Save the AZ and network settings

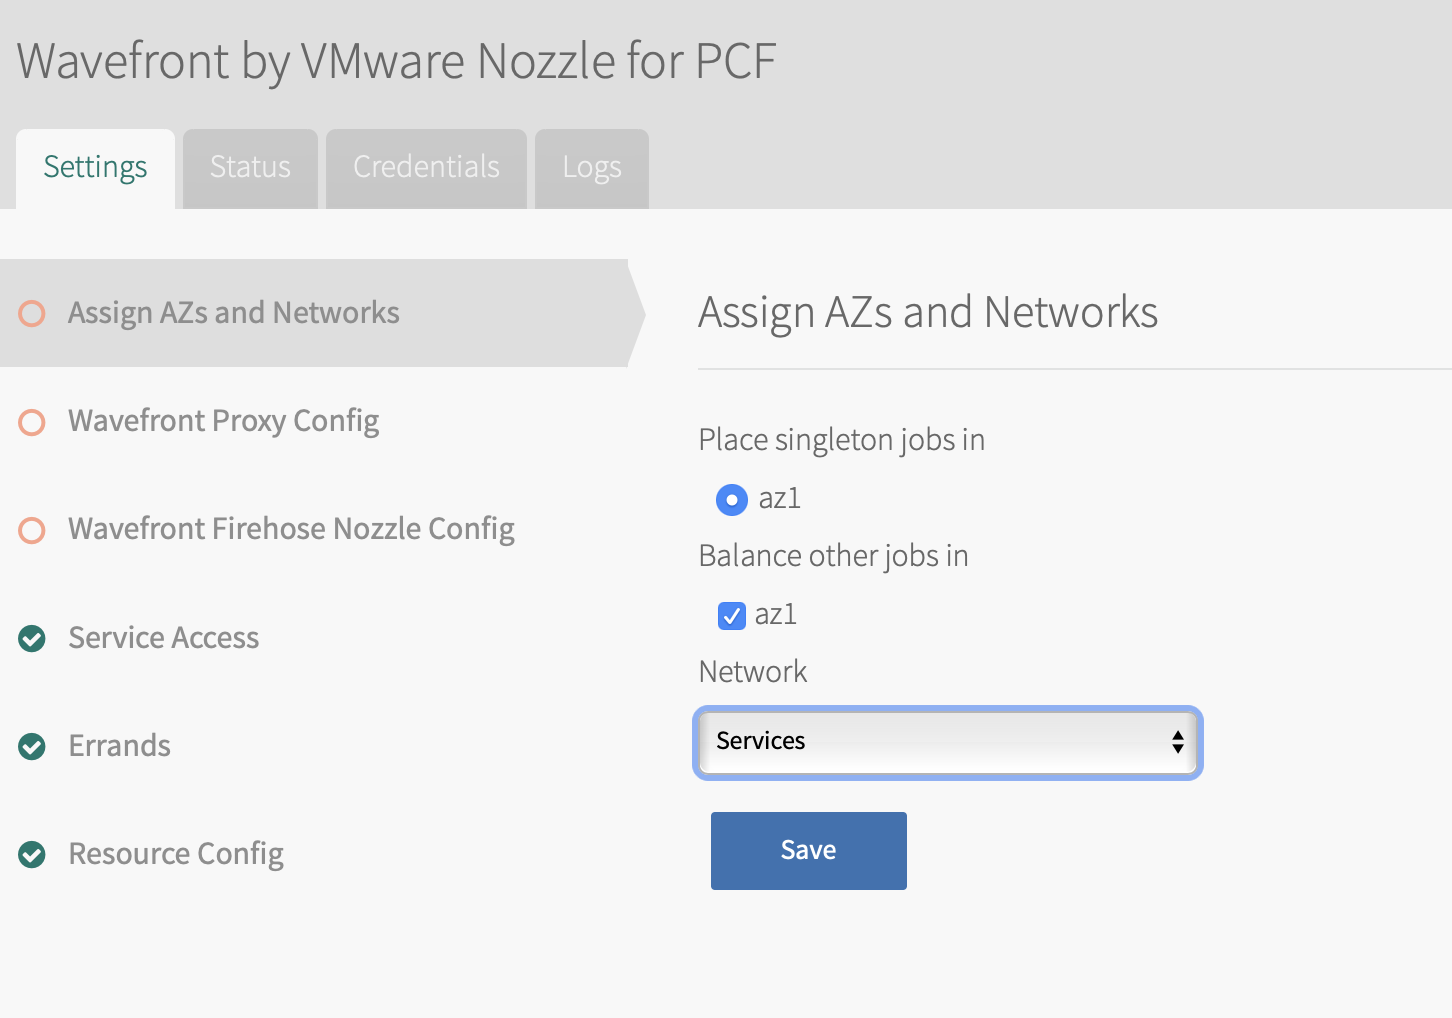coord(809,851)
